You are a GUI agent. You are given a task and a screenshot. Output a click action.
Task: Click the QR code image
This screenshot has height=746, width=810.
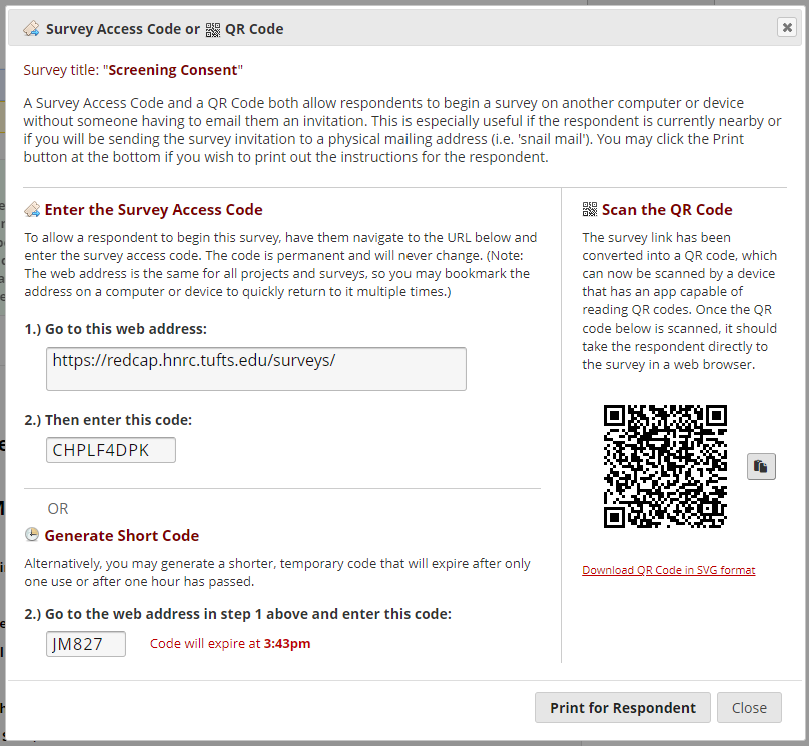pos(665,467)
